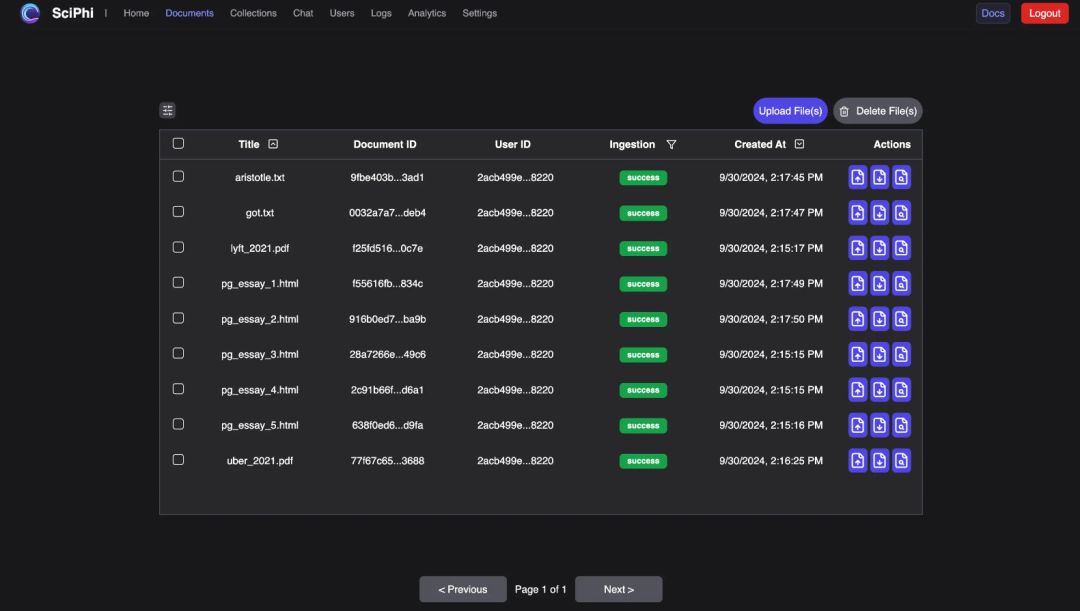
Task: Click document ID 9fbe403b...3ad1
Action: pyautogui.click(x=387, y=178)
